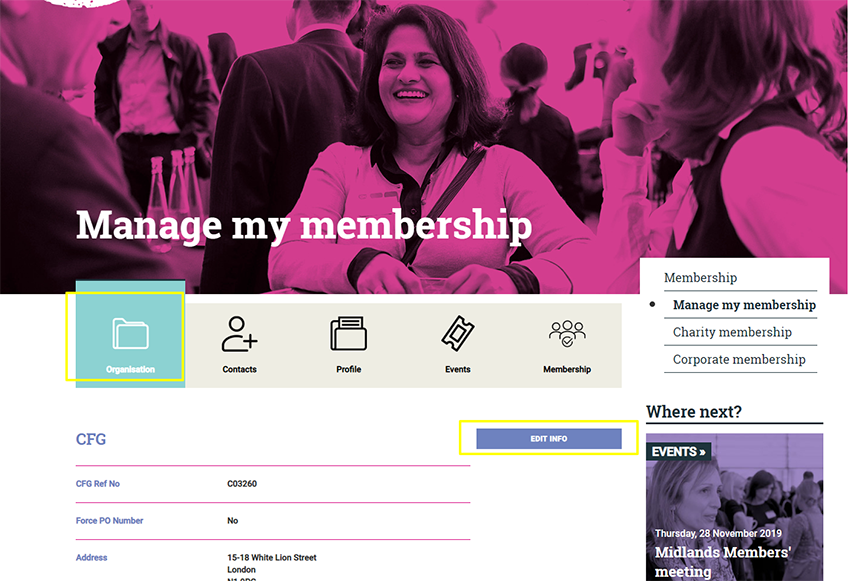The image size is (850, 581).
Task: Click the EVENTS » tag label
Action: coord(678,451)
